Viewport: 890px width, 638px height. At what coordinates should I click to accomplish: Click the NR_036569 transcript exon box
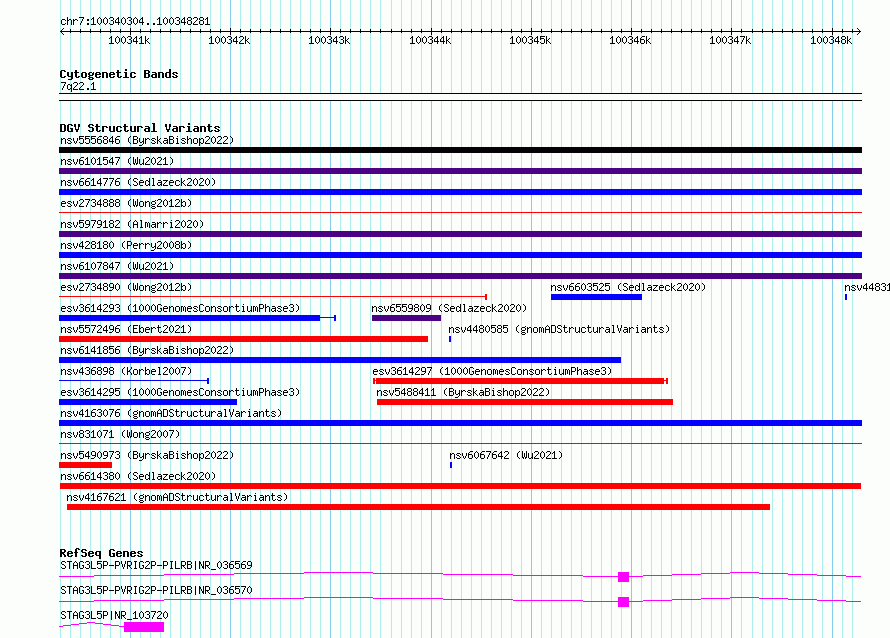coord(623,577)
